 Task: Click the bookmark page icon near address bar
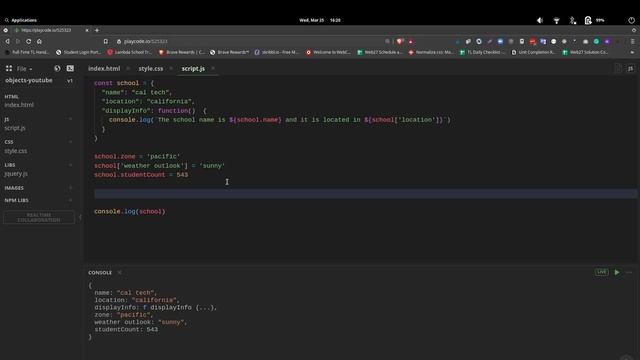pos(106,41)
